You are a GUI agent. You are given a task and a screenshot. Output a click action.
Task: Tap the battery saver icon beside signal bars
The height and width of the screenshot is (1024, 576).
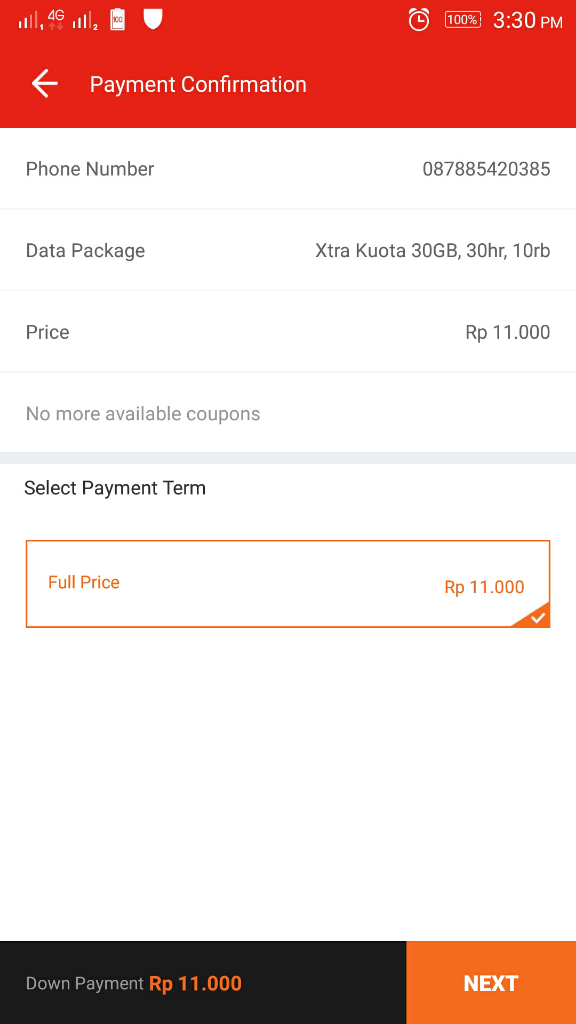point(117,18)
